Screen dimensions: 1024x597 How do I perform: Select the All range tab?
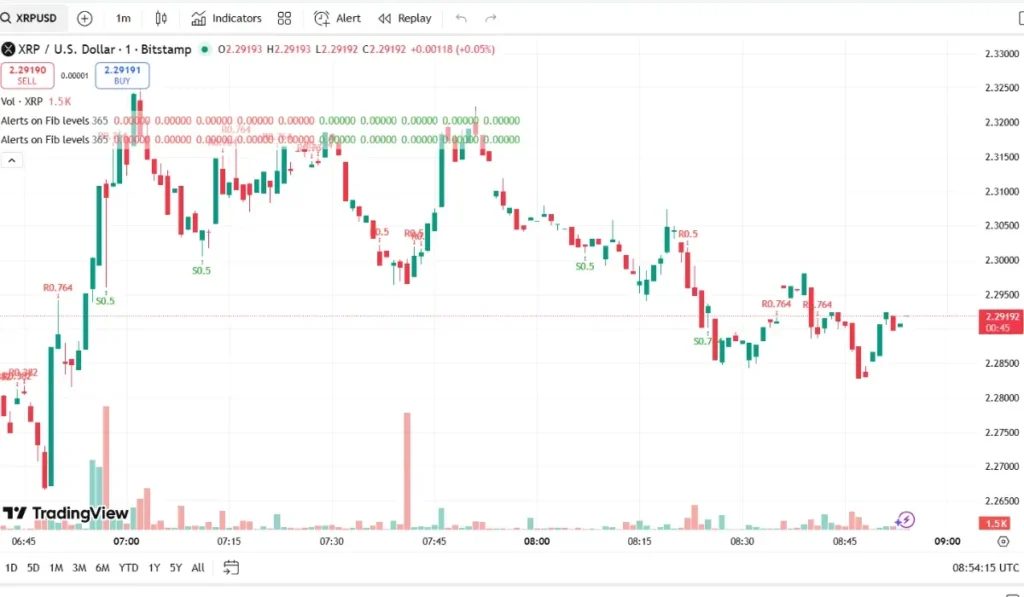pyautogui.click(x=197, y=567)
